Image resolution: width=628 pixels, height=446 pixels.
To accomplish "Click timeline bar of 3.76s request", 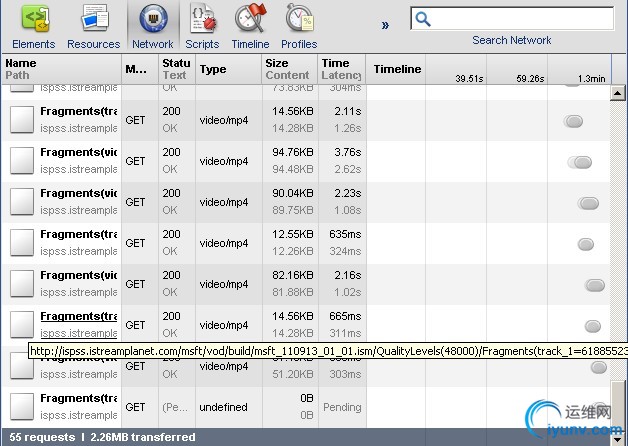I will [580, 162].
